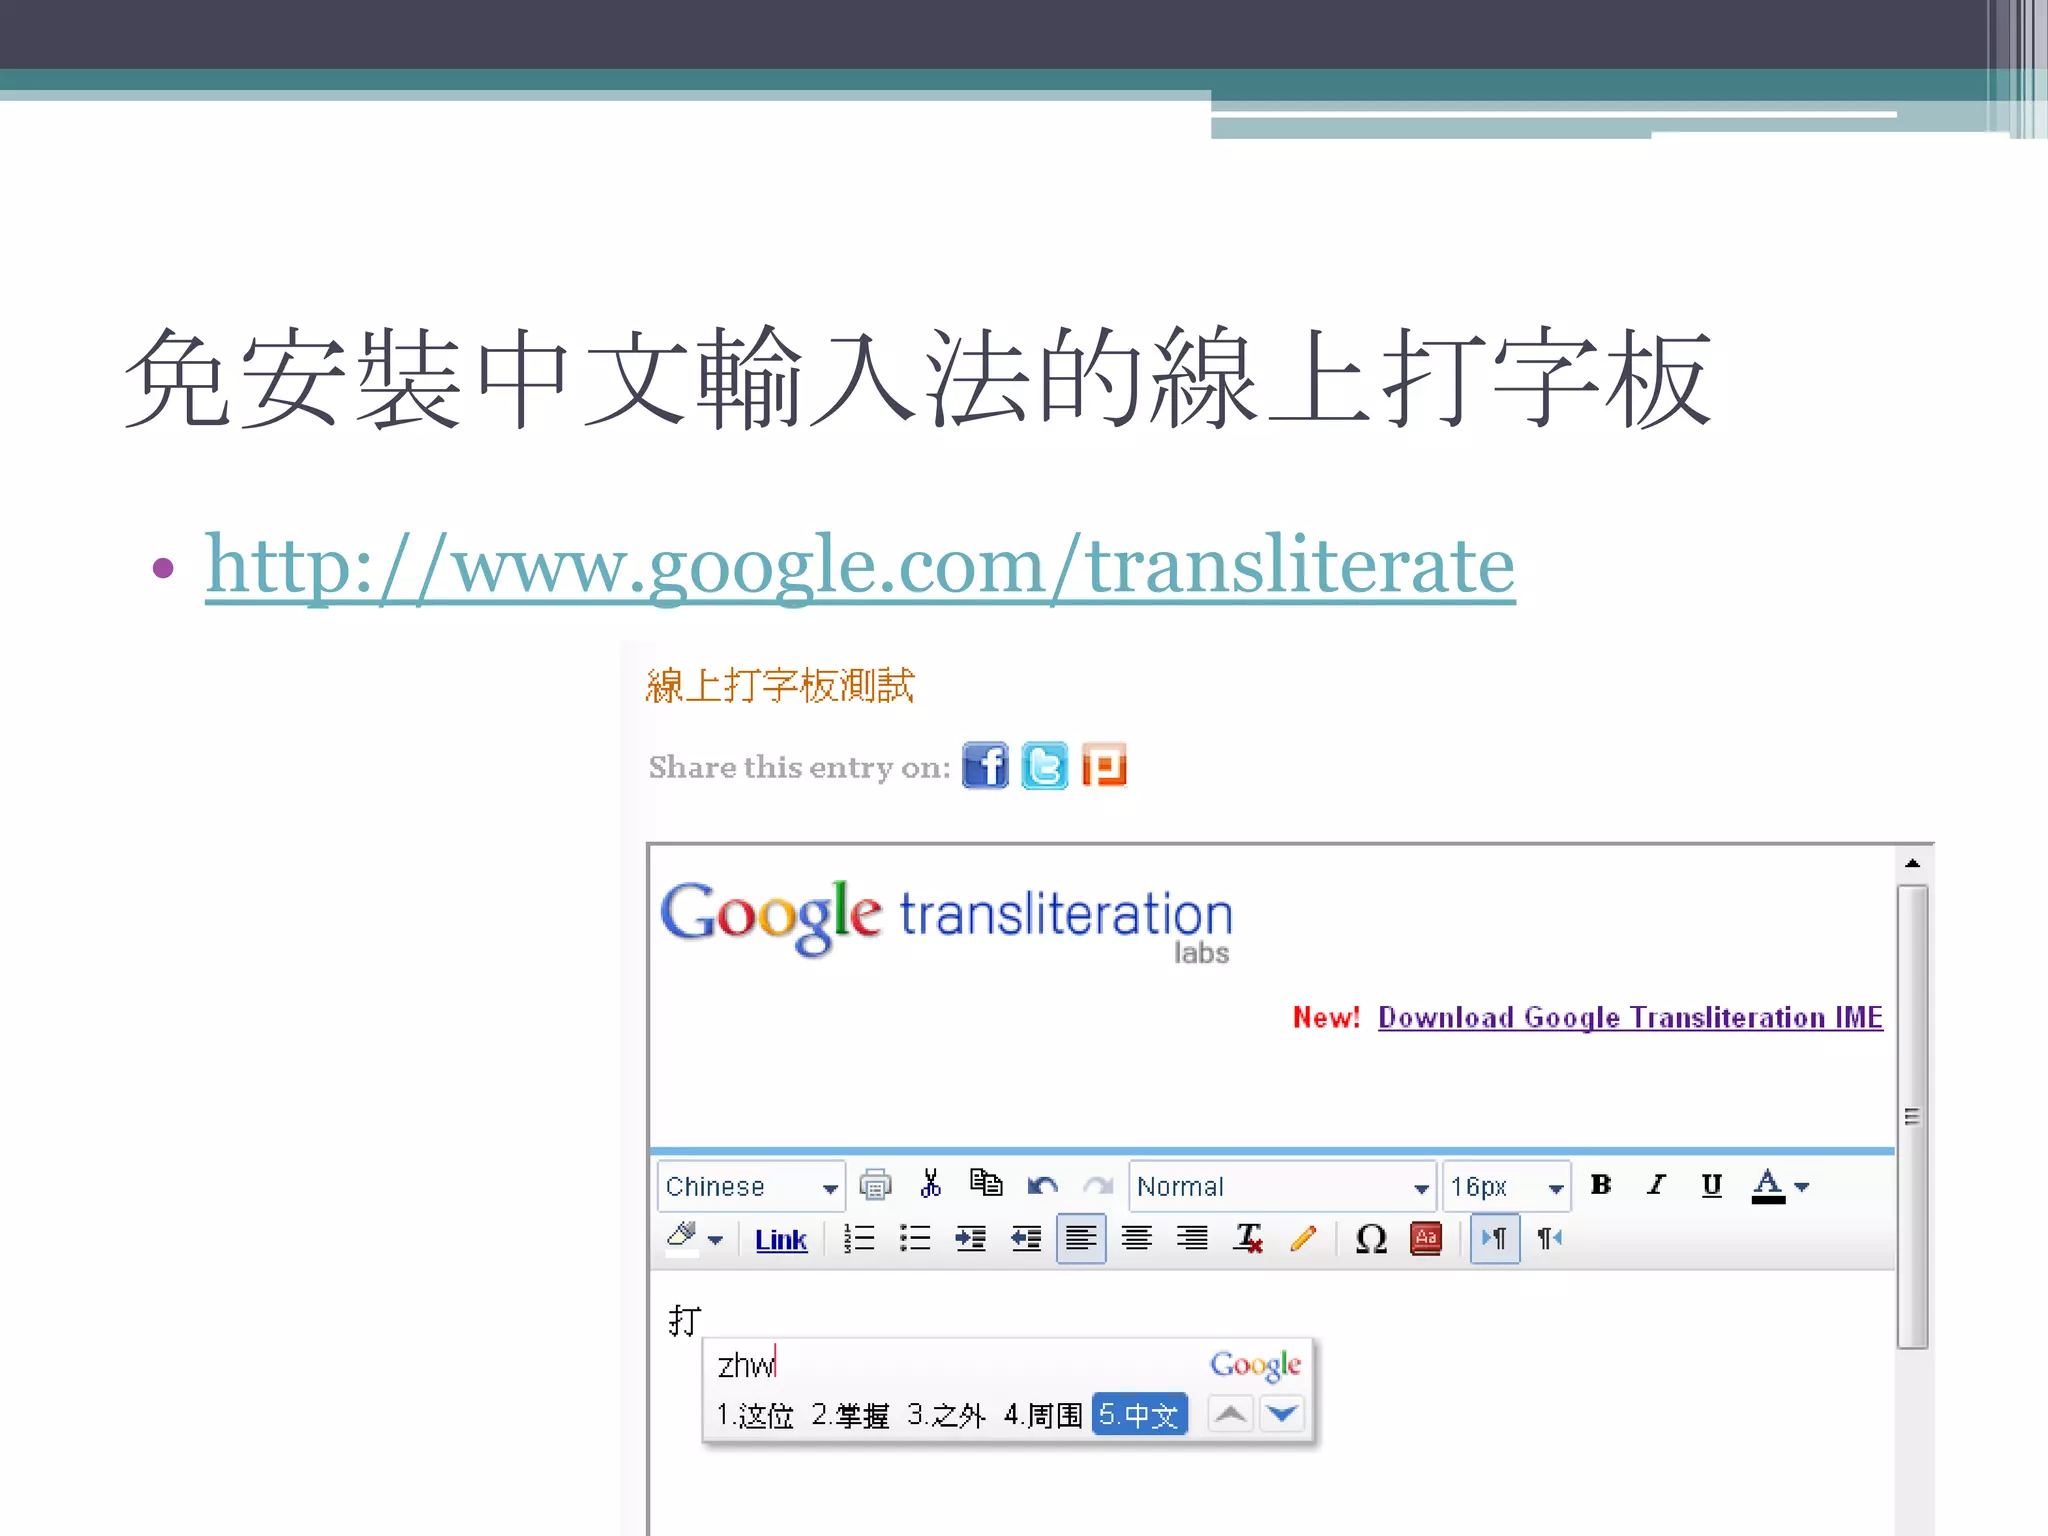Click the highlight color marker icon

point(682,1238)
